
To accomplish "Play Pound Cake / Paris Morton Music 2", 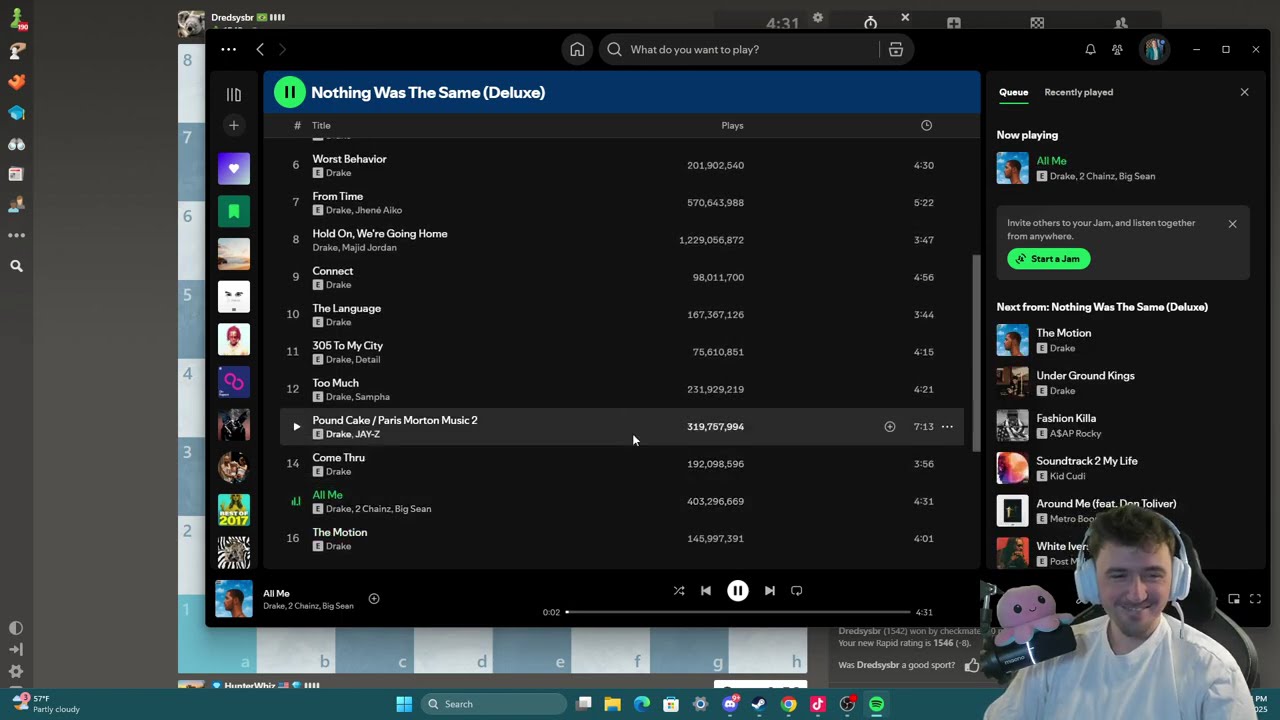I will pyautogui.click(x=296, y=427).
